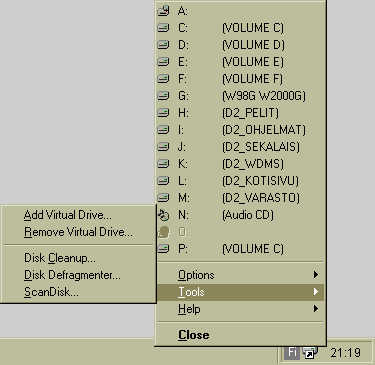Click the bold Close menu entry
The width and height of the screenshot is (375, 365).
(x=194, y=335)
